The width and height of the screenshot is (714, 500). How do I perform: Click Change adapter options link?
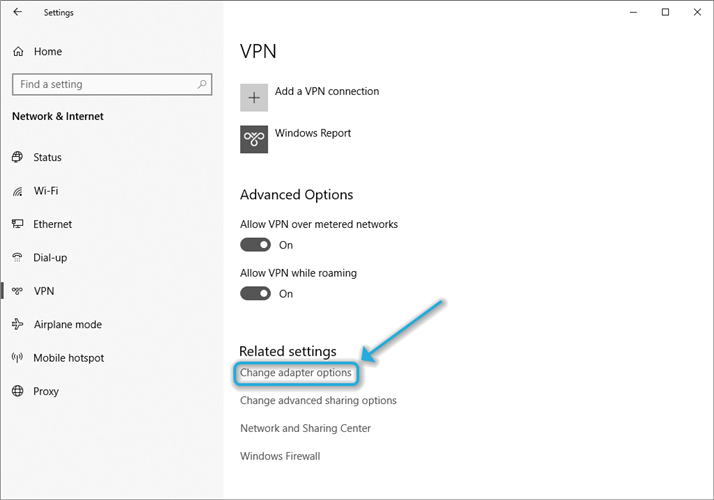click(296, 373)
